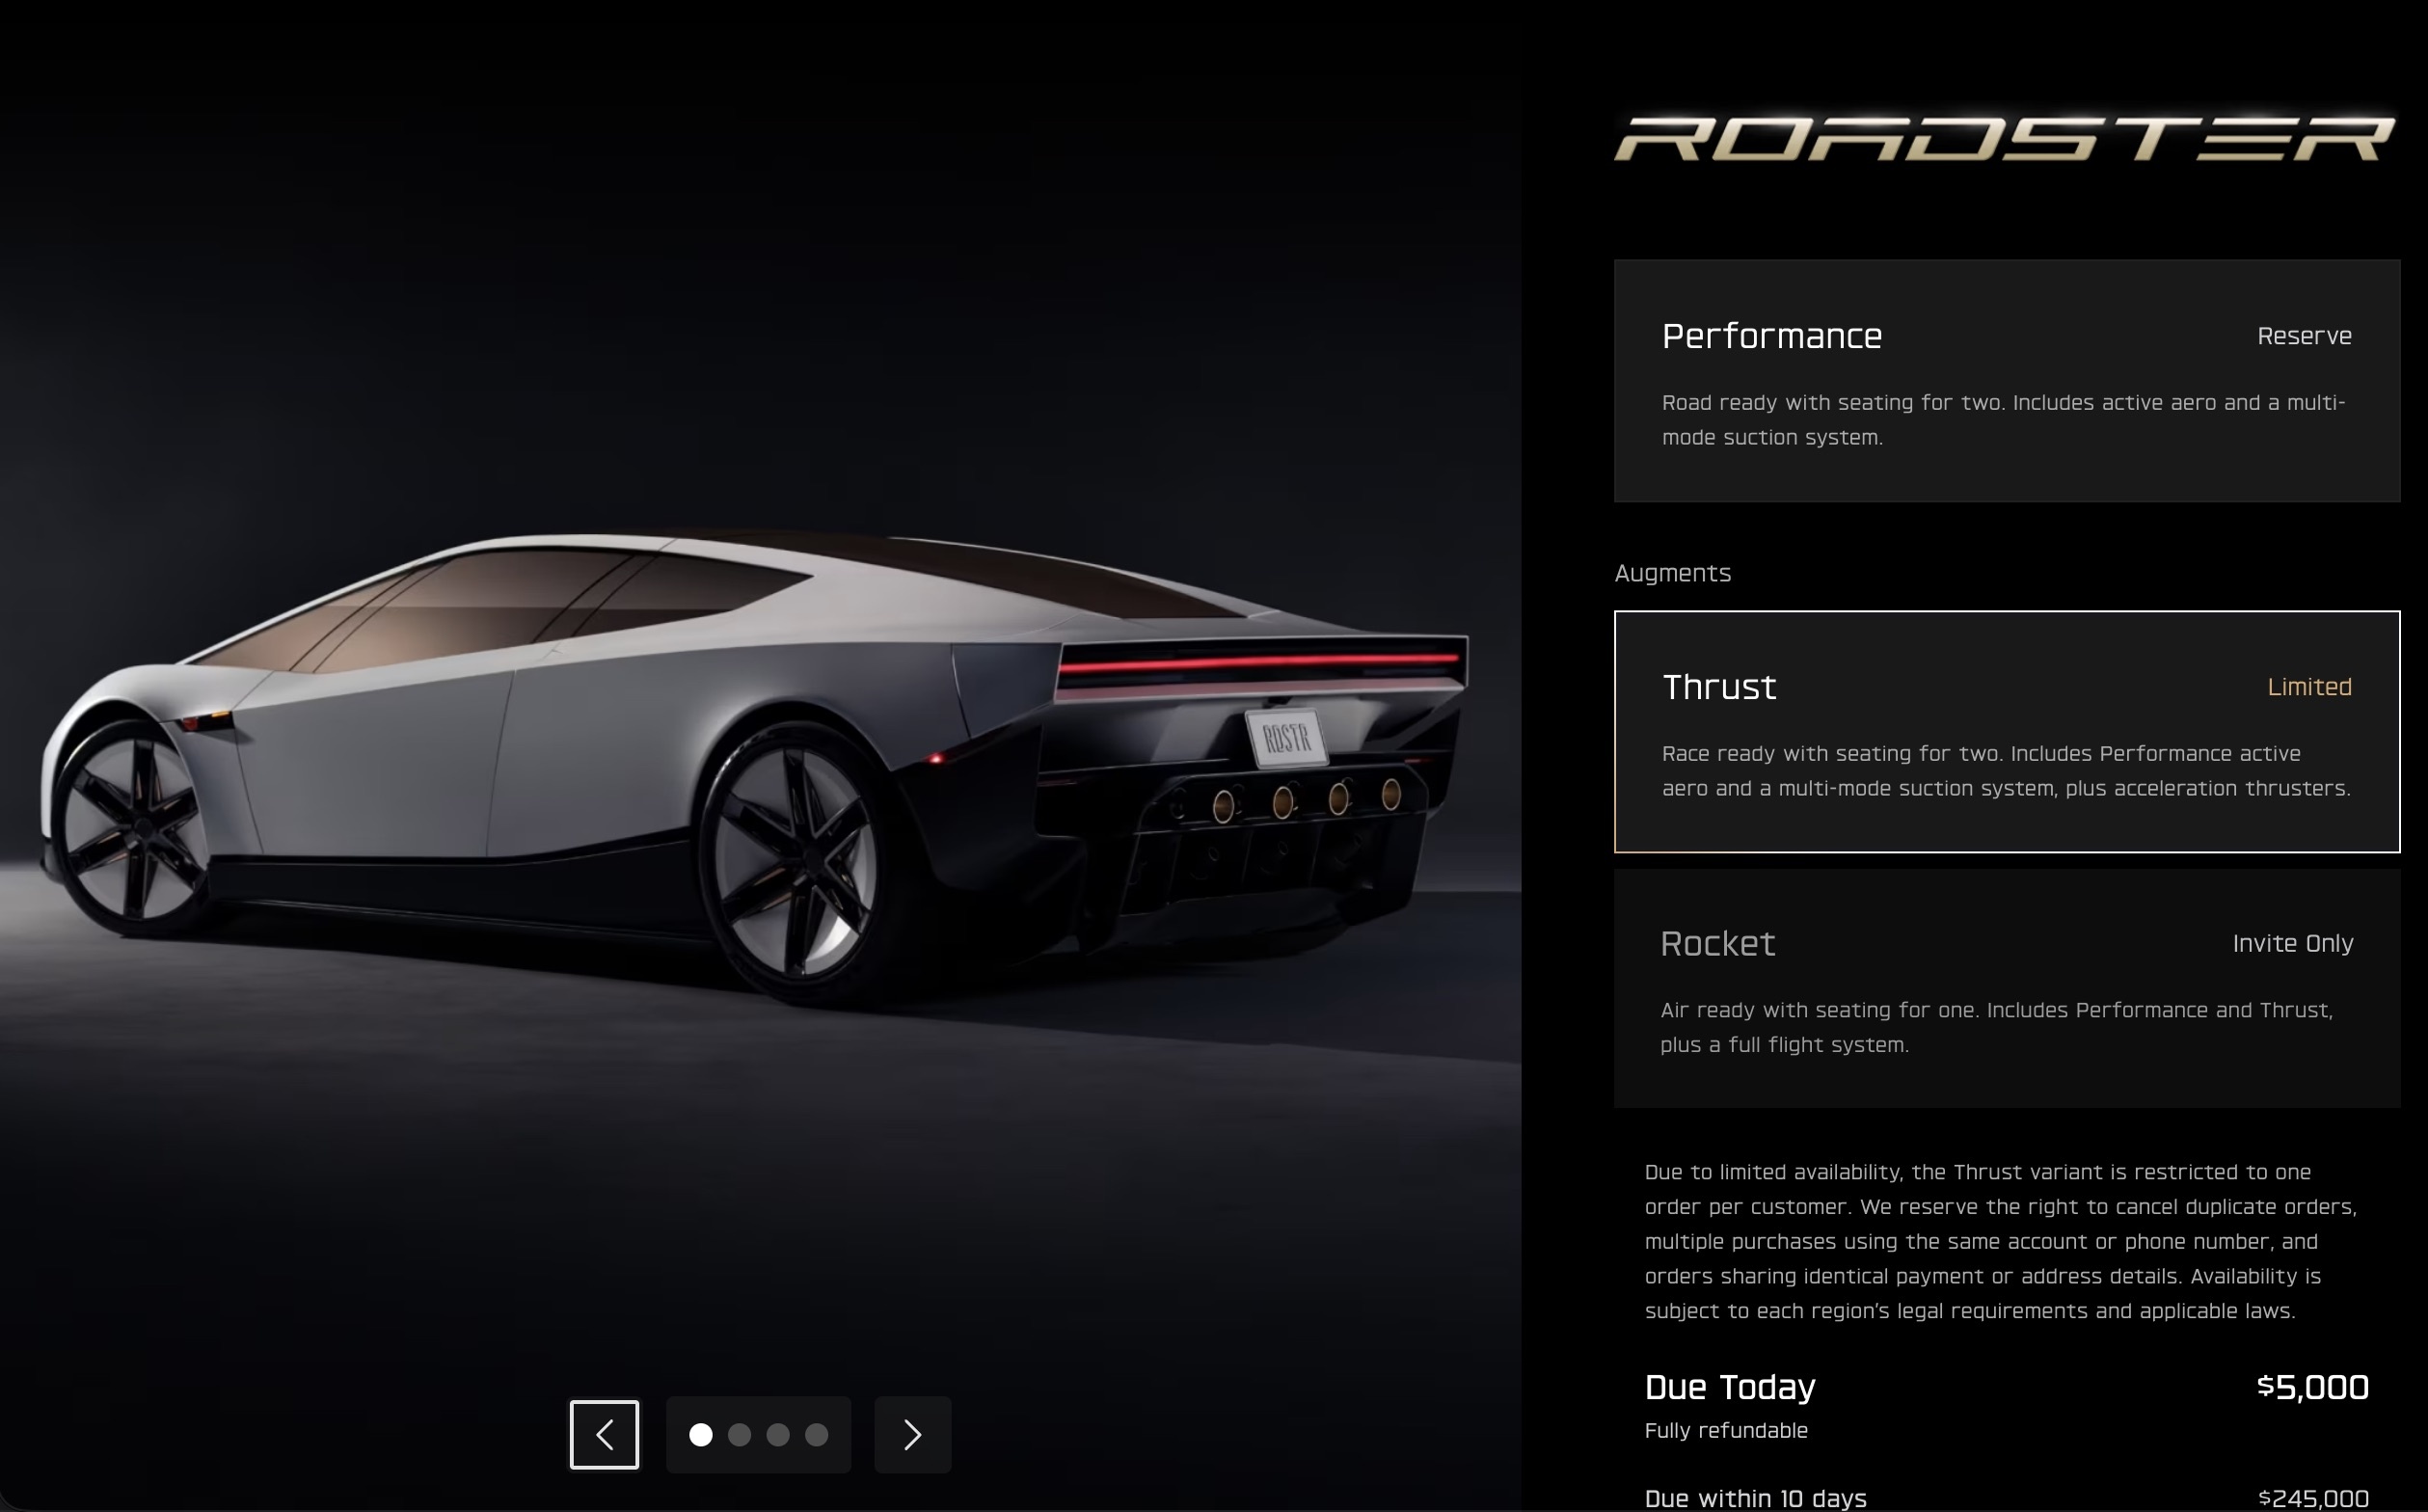Select the fourth carousel dot
The width and height of the screenshot is (2428, 1512).
pos(816,1435)
